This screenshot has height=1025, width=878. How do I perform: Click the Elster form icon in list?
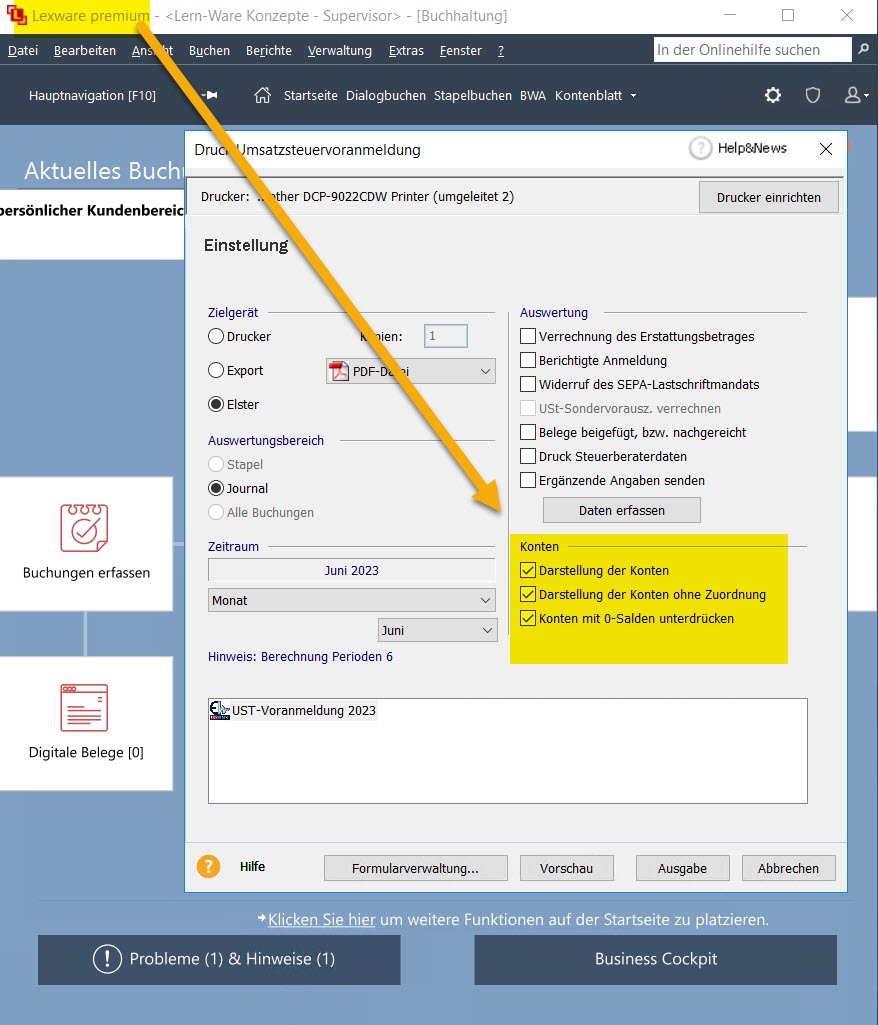pos(219,711)
